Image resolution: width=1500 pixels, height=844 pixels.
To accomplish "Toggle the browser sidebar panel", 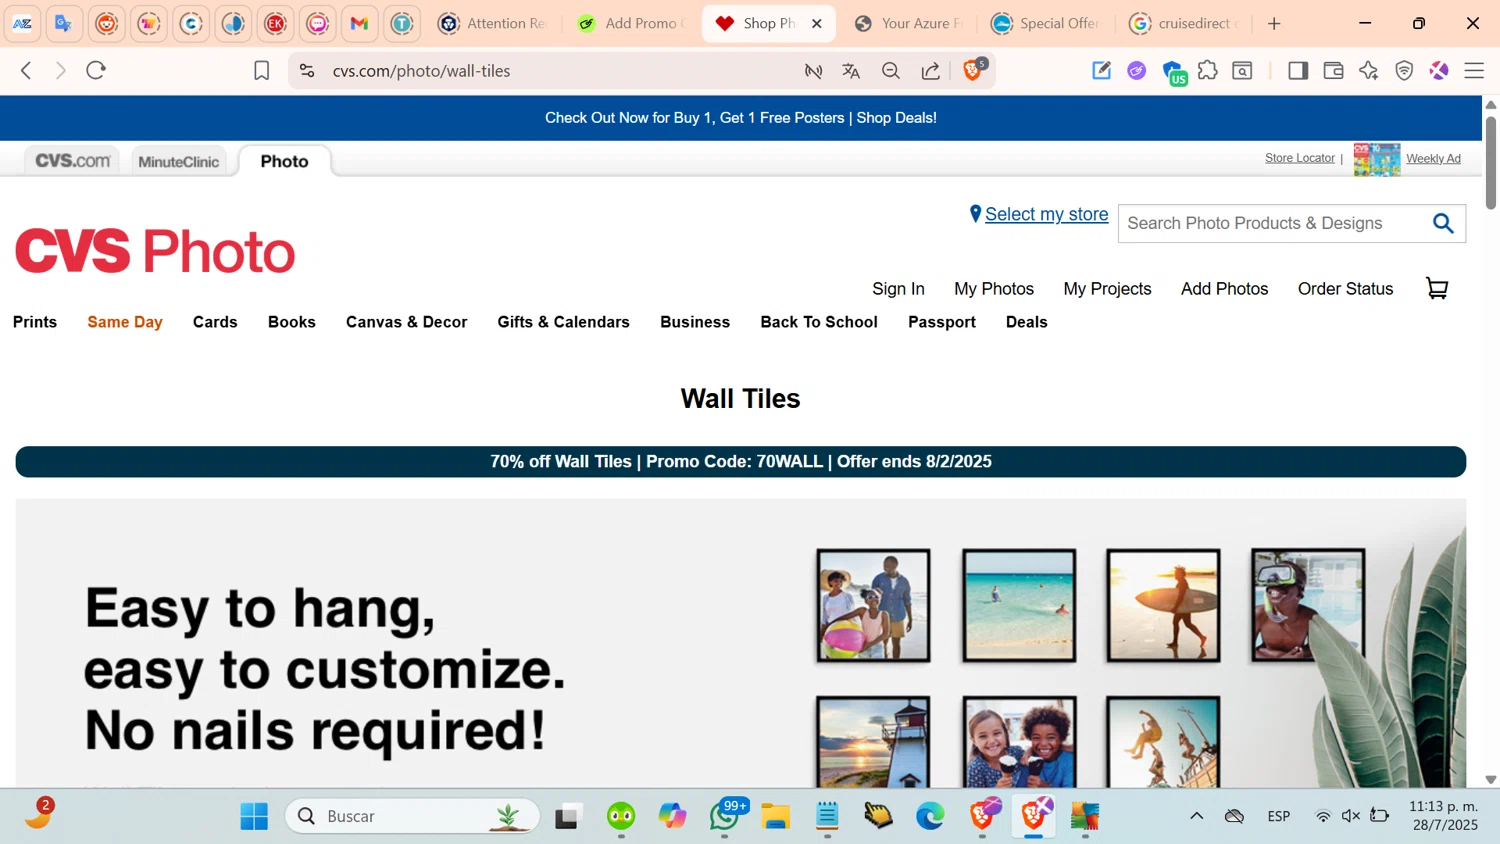I will pyautogui.click(x=1298, y=71).
